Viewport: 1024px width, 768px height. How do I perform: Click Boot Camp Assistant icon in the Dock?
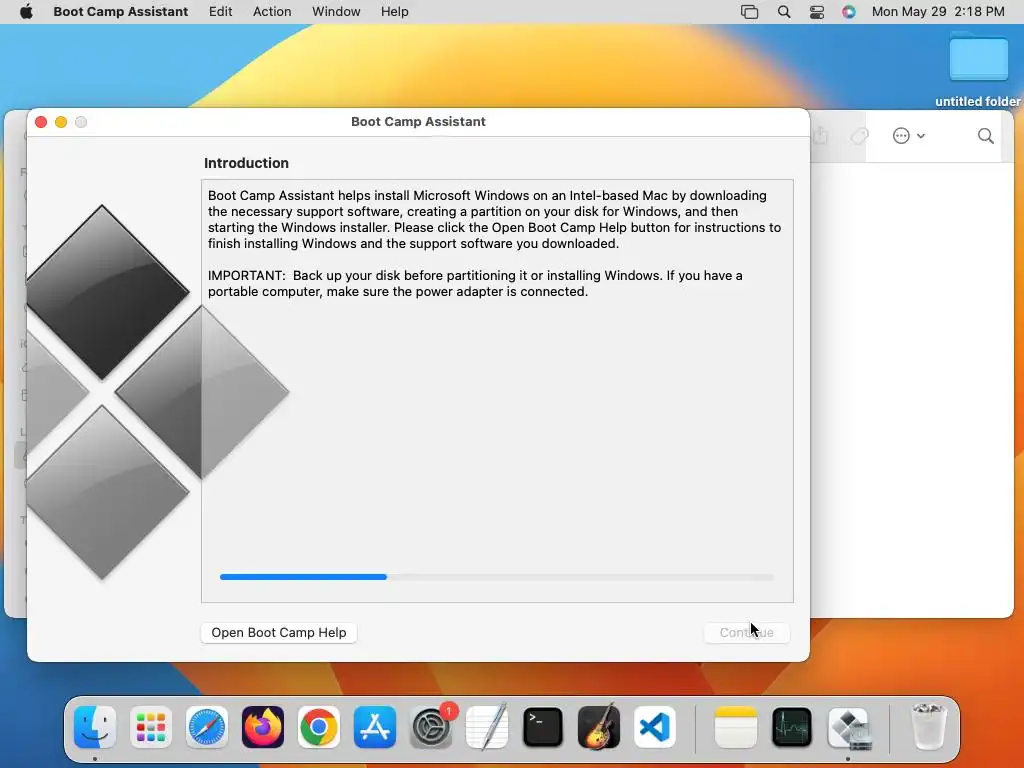pos(848,727)
